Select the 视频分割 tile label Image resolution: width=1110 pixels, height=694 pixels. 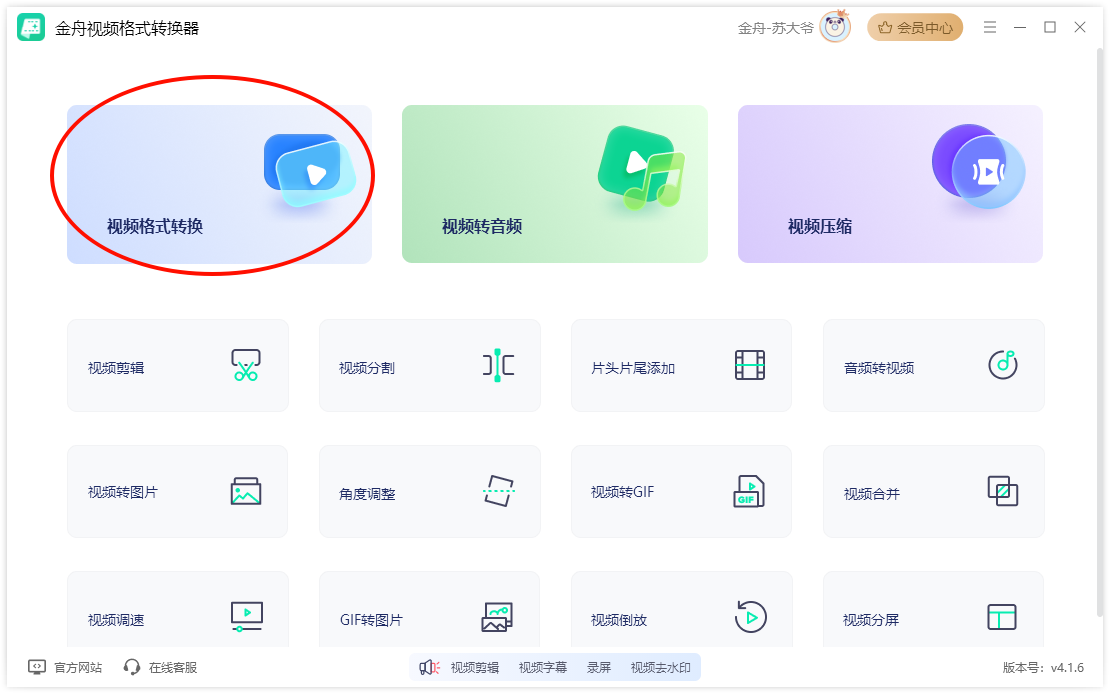pos(367,368)
